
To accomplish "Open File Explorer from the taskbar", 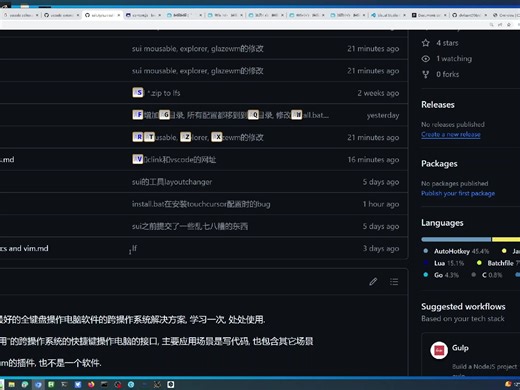I will click(12, 384).
